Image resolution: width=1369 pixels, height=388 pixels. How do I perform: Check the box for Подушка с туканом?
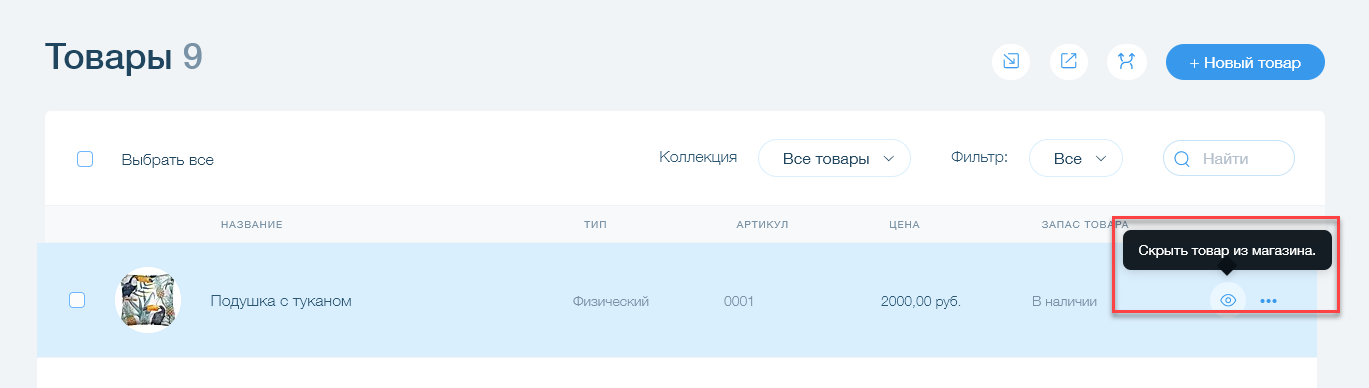click(77, 300)
